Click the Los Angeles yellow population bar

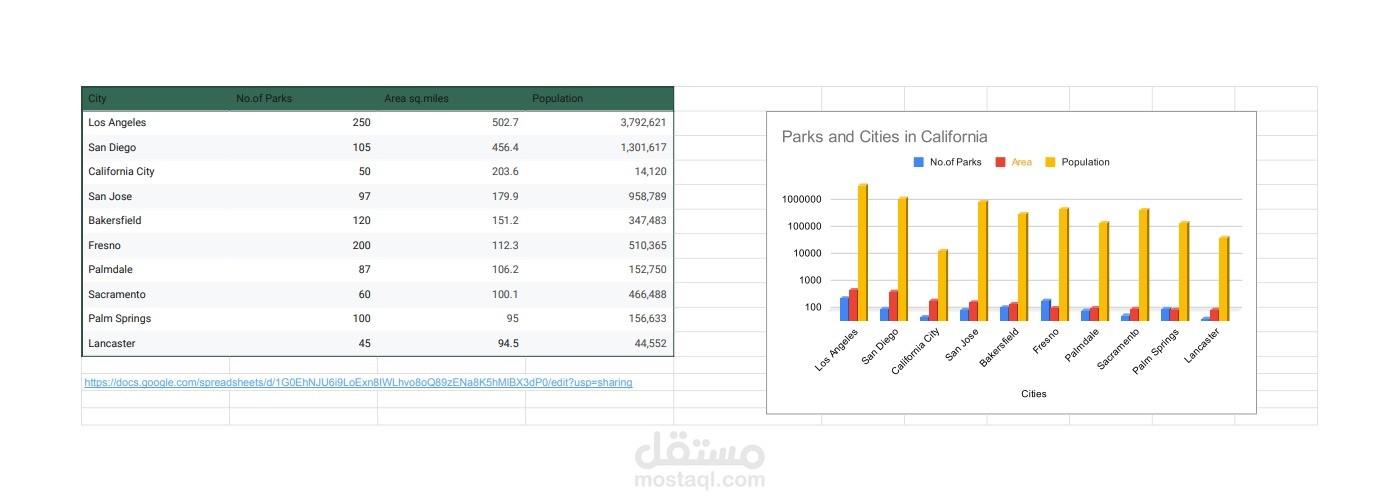[x=862, y=252]
